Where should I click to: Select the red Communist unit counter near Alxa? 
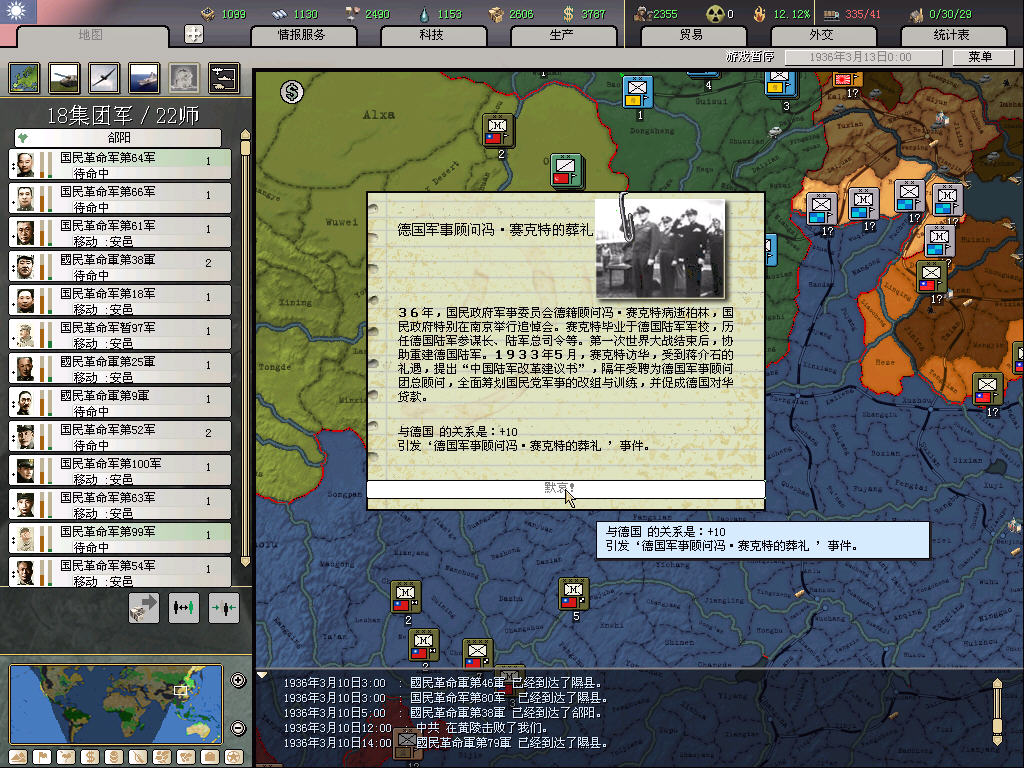click(x=566, y=170)
